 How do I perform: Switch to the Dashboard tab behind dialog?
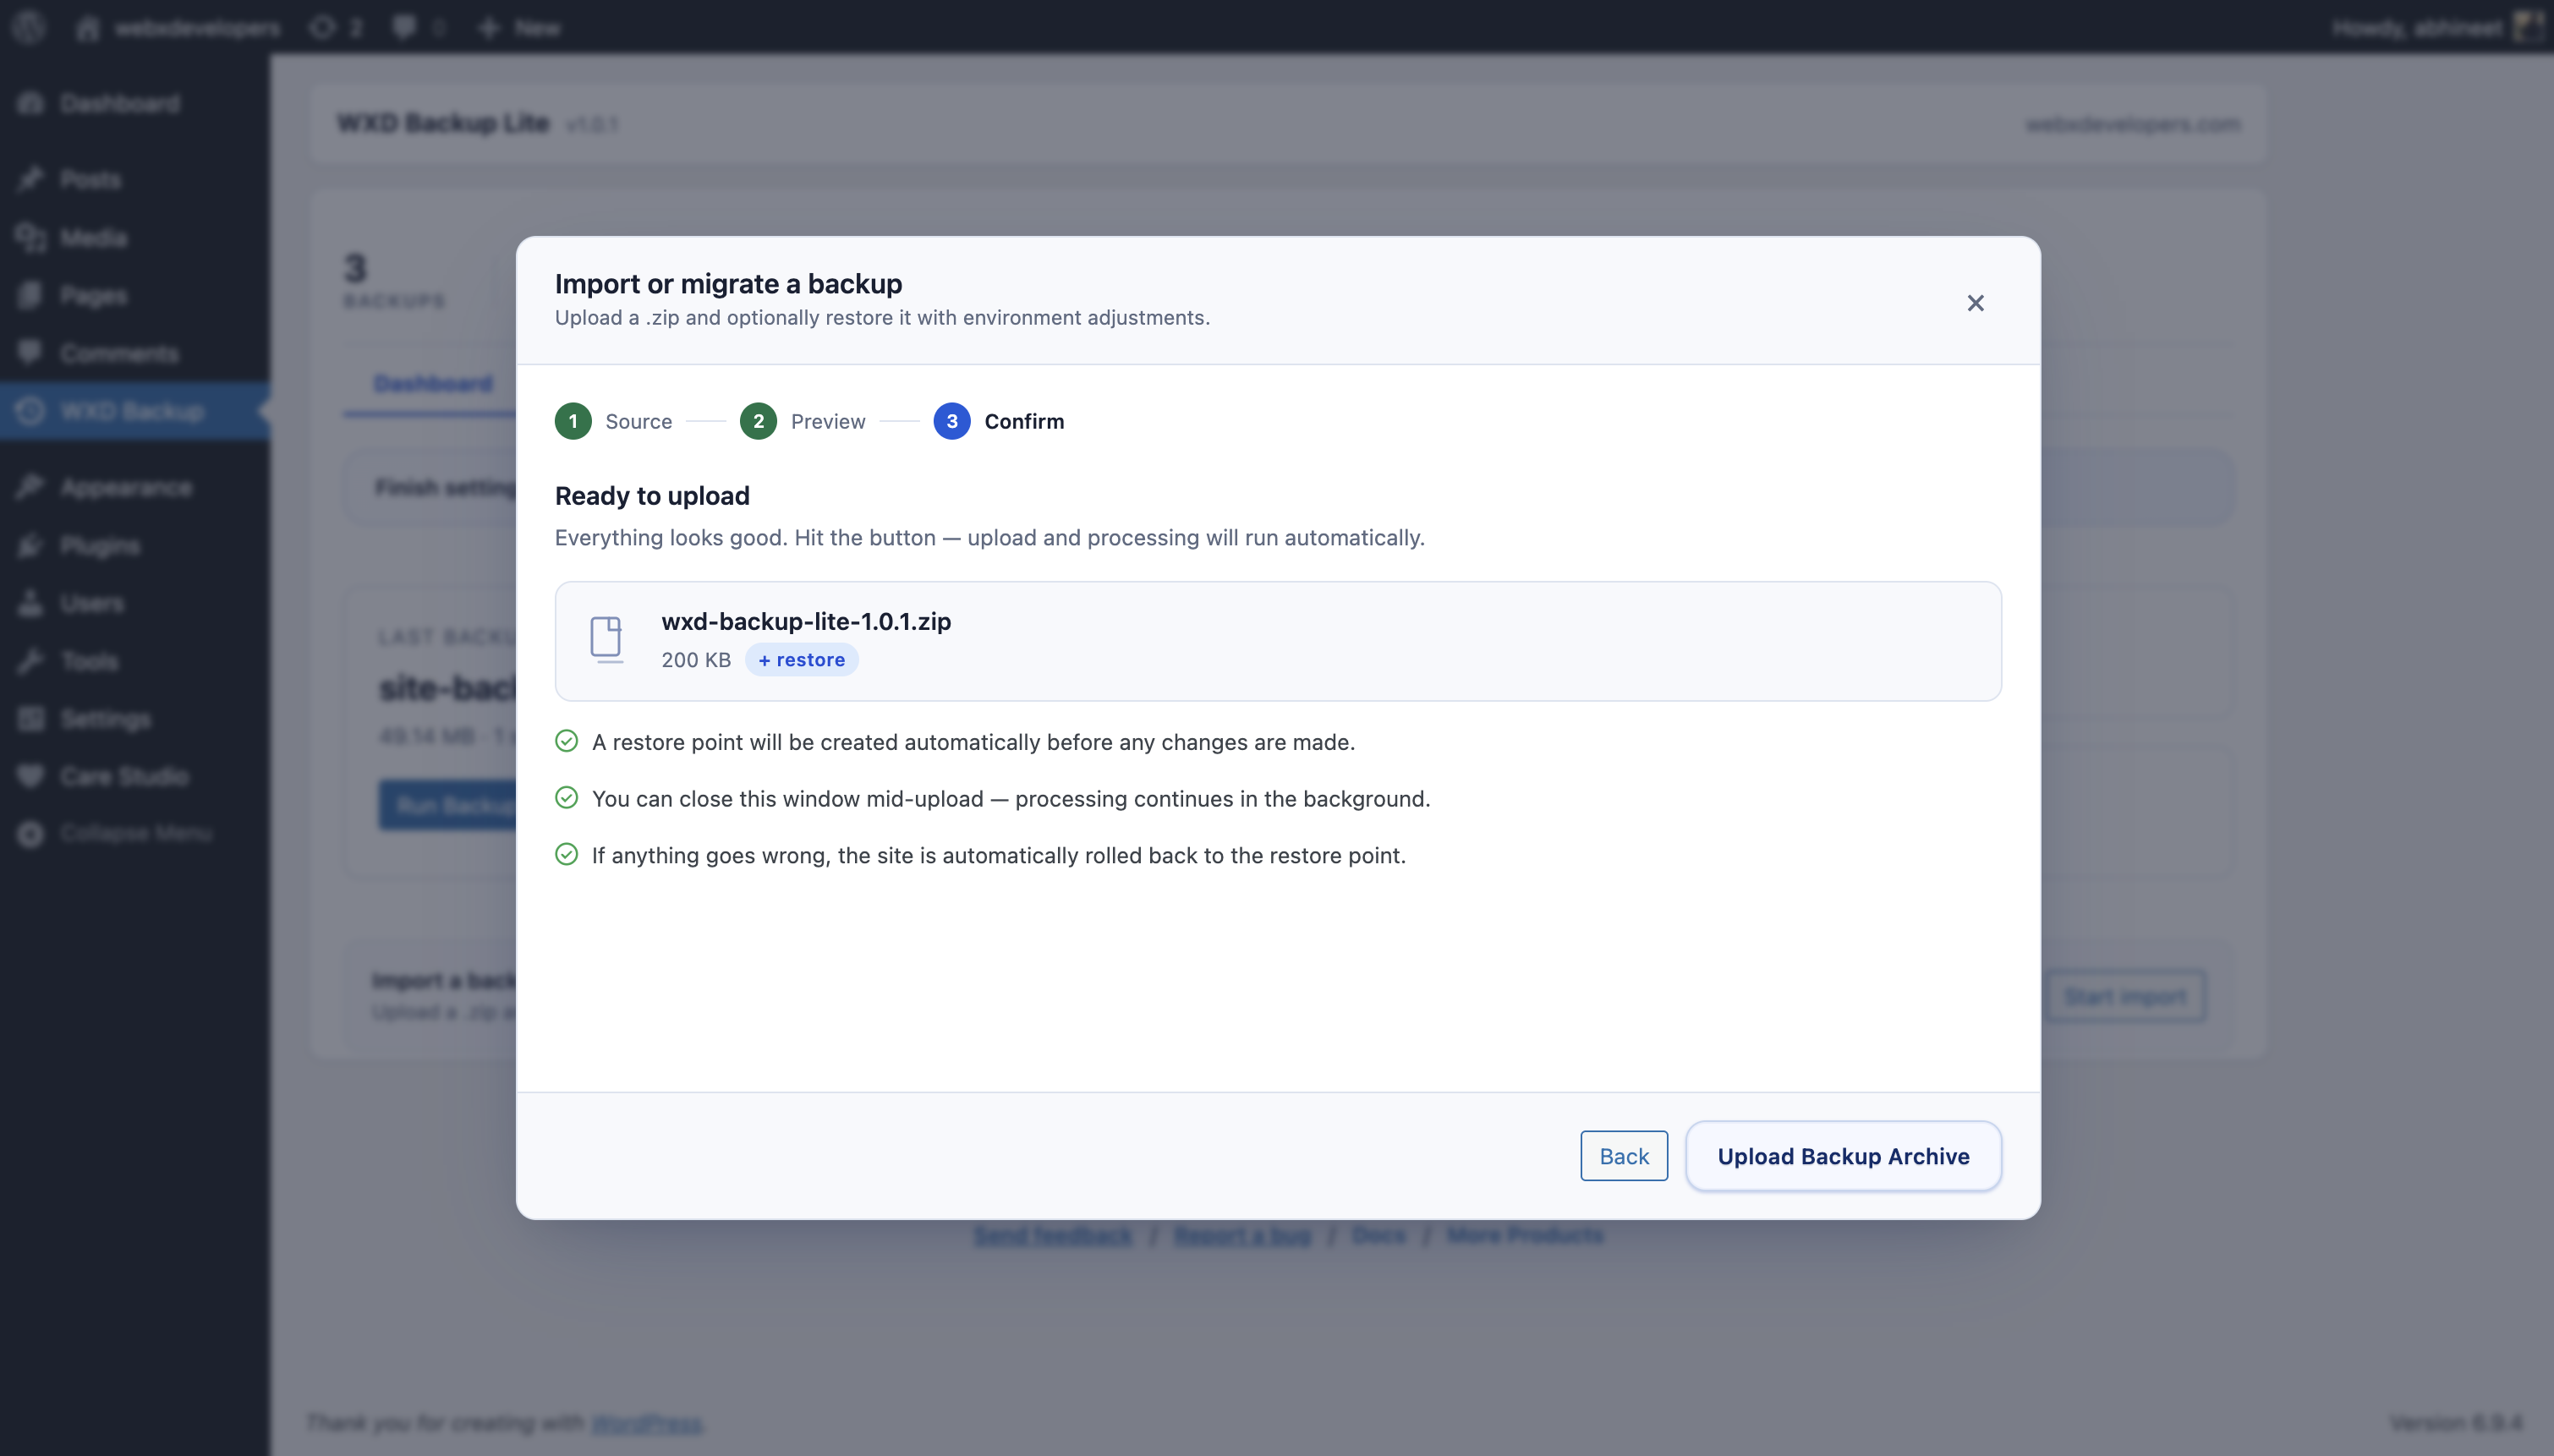(x=432, y=383)
